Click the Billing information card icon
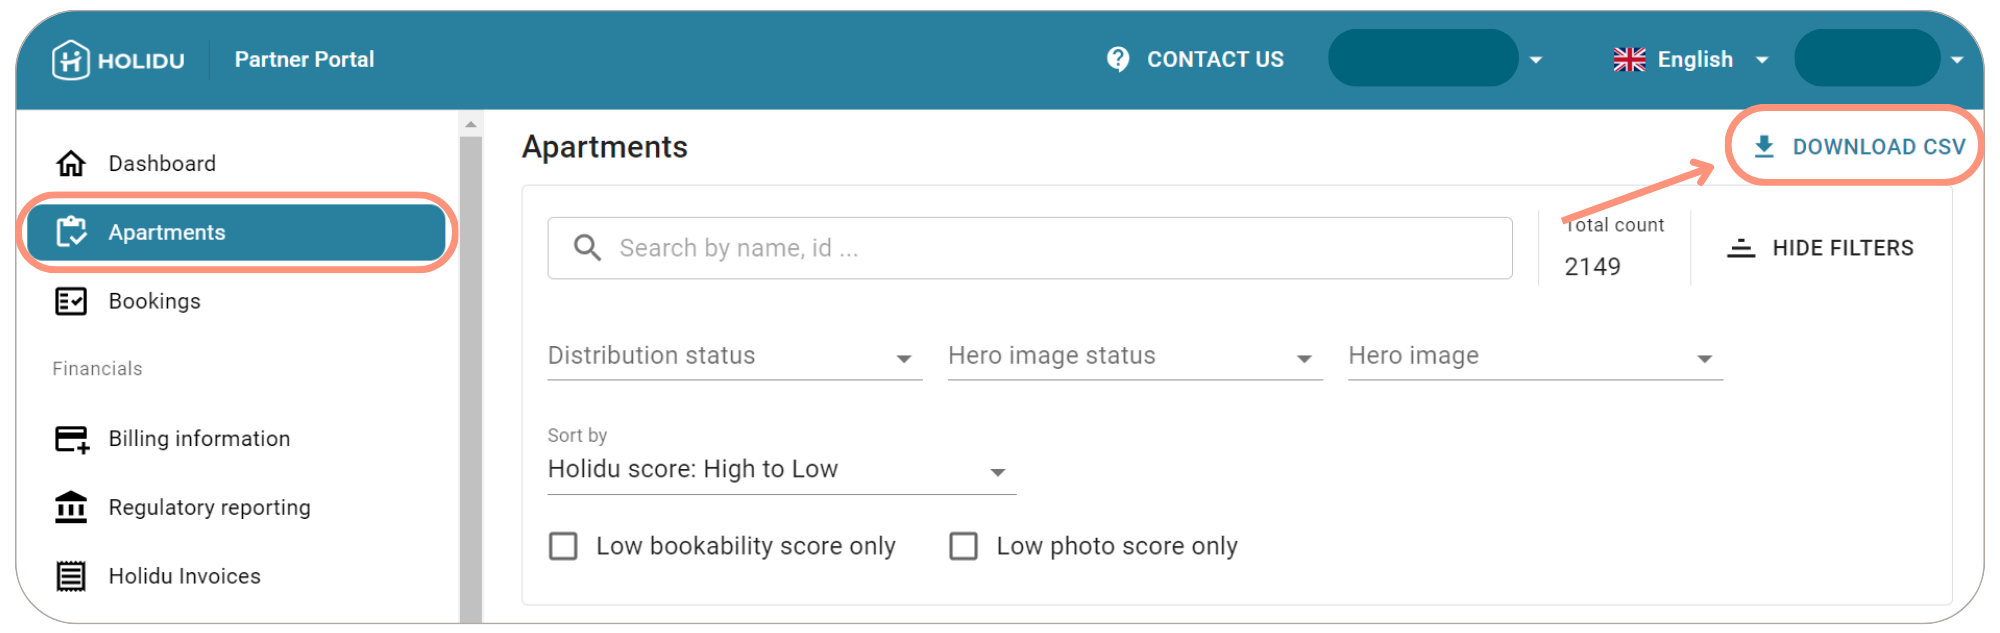 [x=71, y=439]
